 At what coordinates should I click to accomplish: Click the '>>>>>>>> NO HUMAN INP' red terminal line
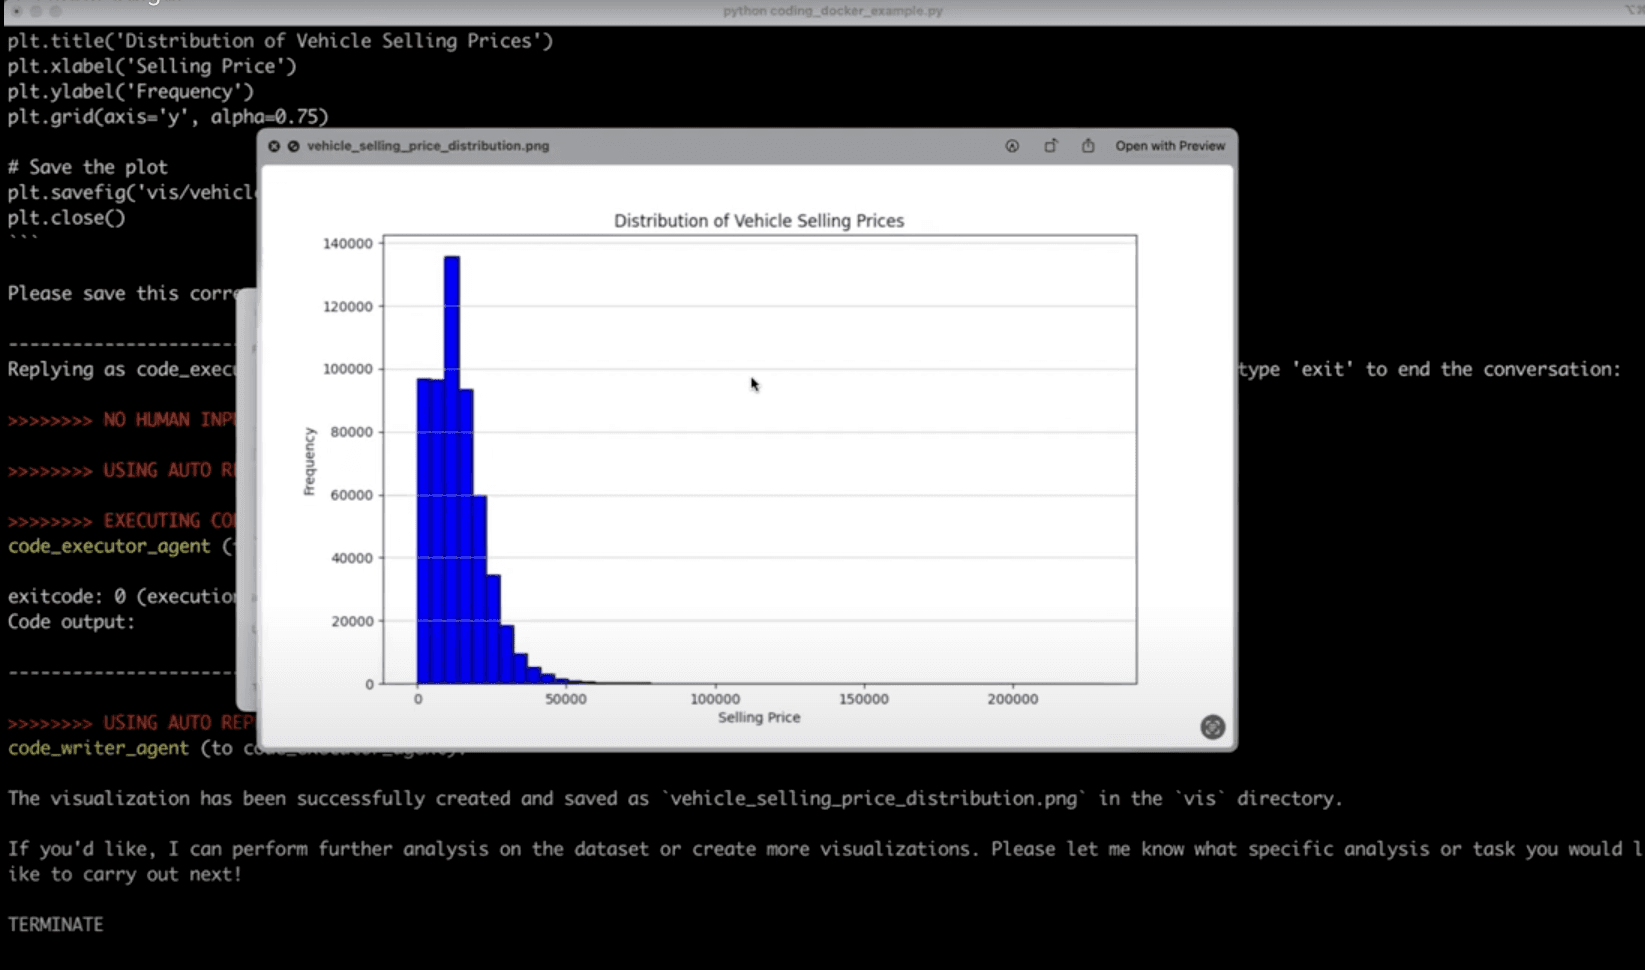pos(122,420)
